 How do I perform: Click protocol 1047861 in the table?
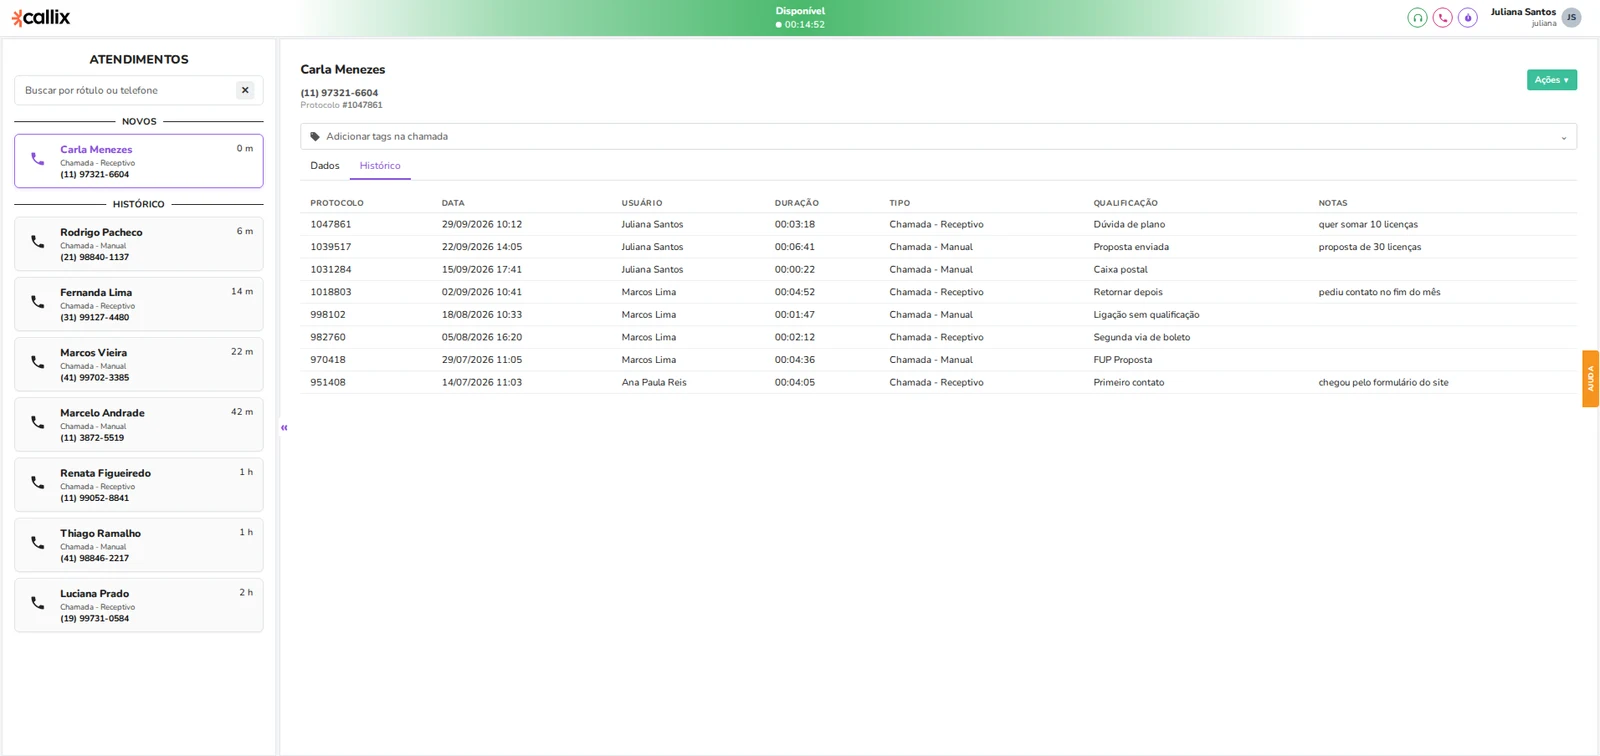coord(331,225)
